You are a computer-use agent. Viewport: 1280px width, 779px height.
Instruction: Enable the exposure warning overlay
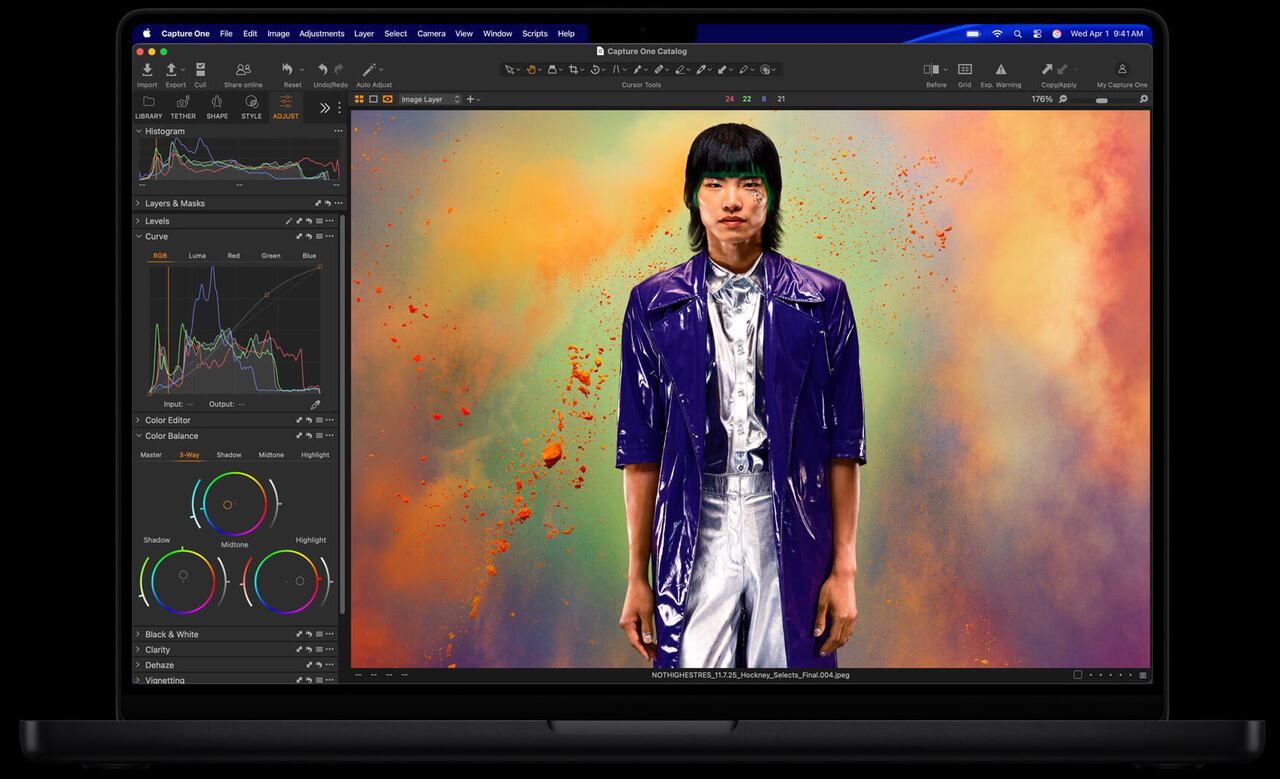pos(1000,70)
